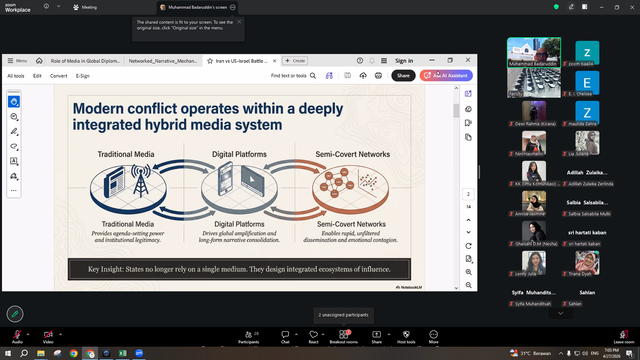Image resolution: width=640 pixels, height=360 pixels.
Task: Go to next page with down chevron
Action: pos(469,232)
